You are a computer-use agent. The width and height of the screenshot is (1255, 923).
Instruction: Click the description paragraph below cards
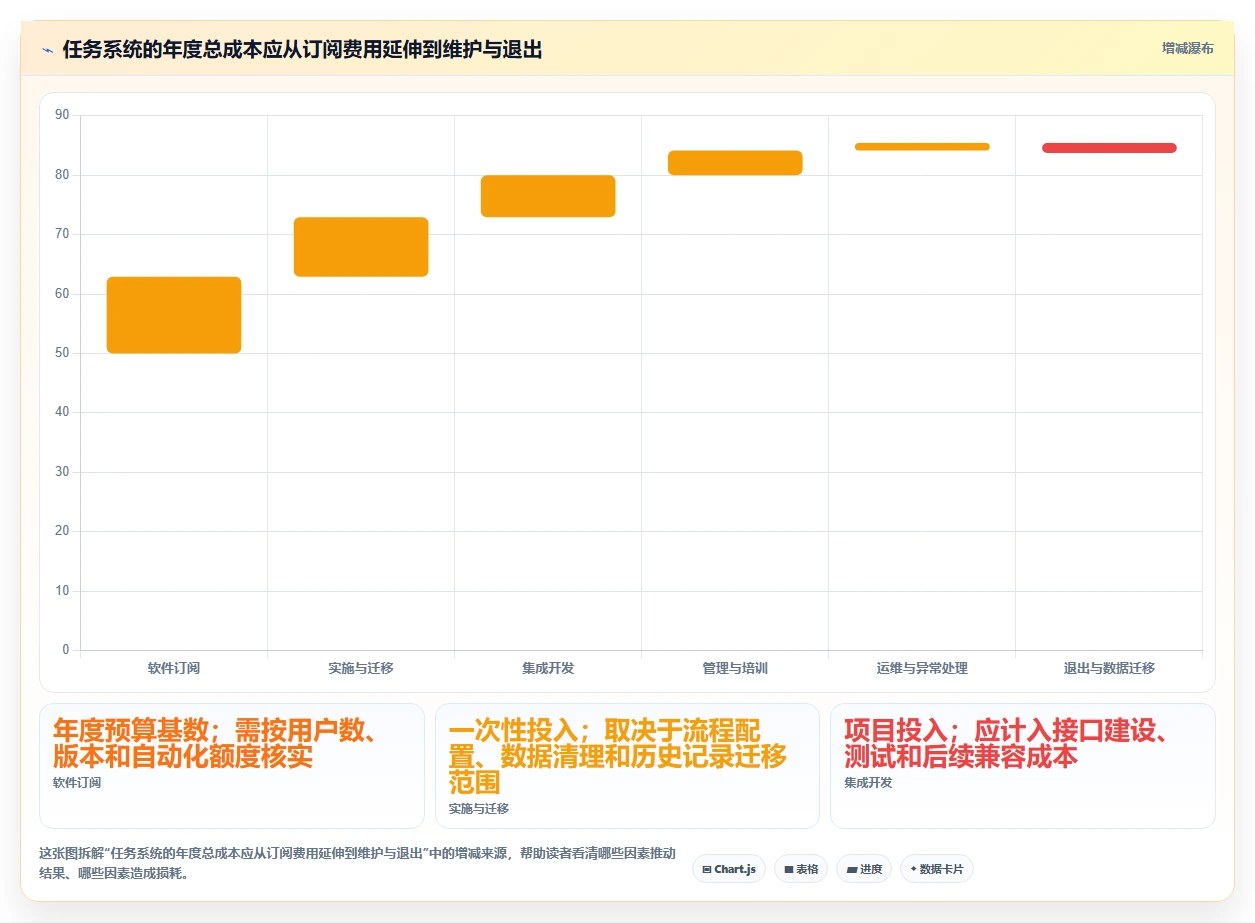pyautogui.click(x=357, y=863)
